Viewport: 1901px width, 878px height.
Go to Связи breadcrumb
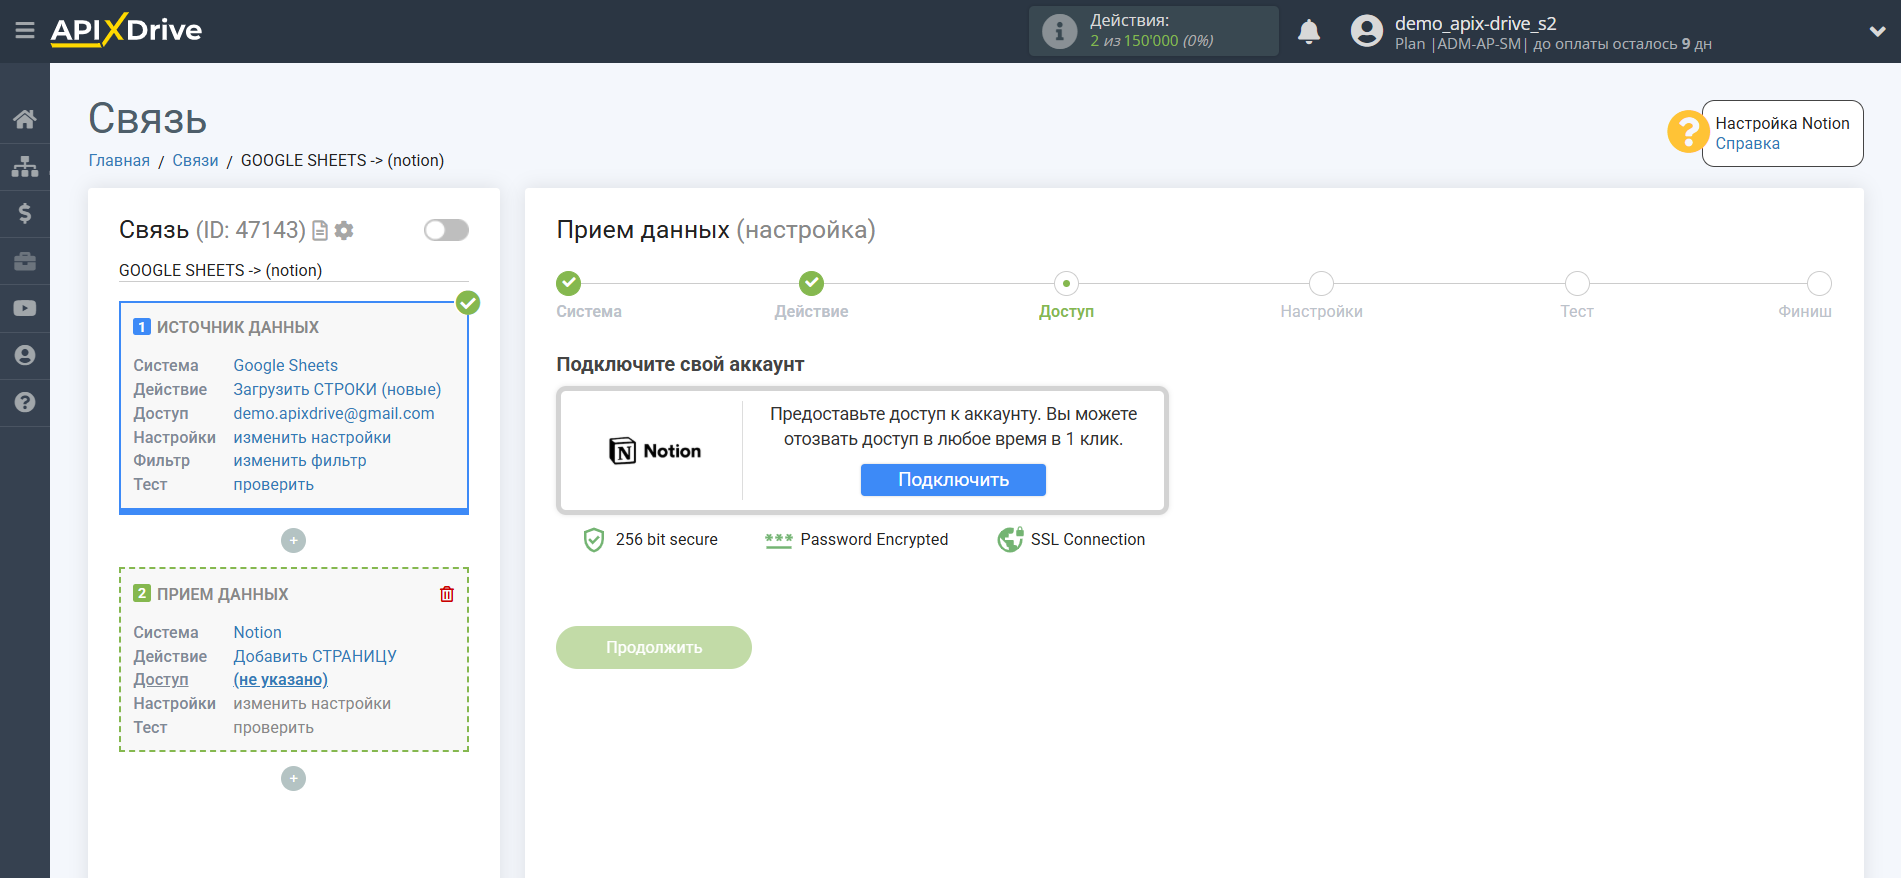(x=195, y=160)
